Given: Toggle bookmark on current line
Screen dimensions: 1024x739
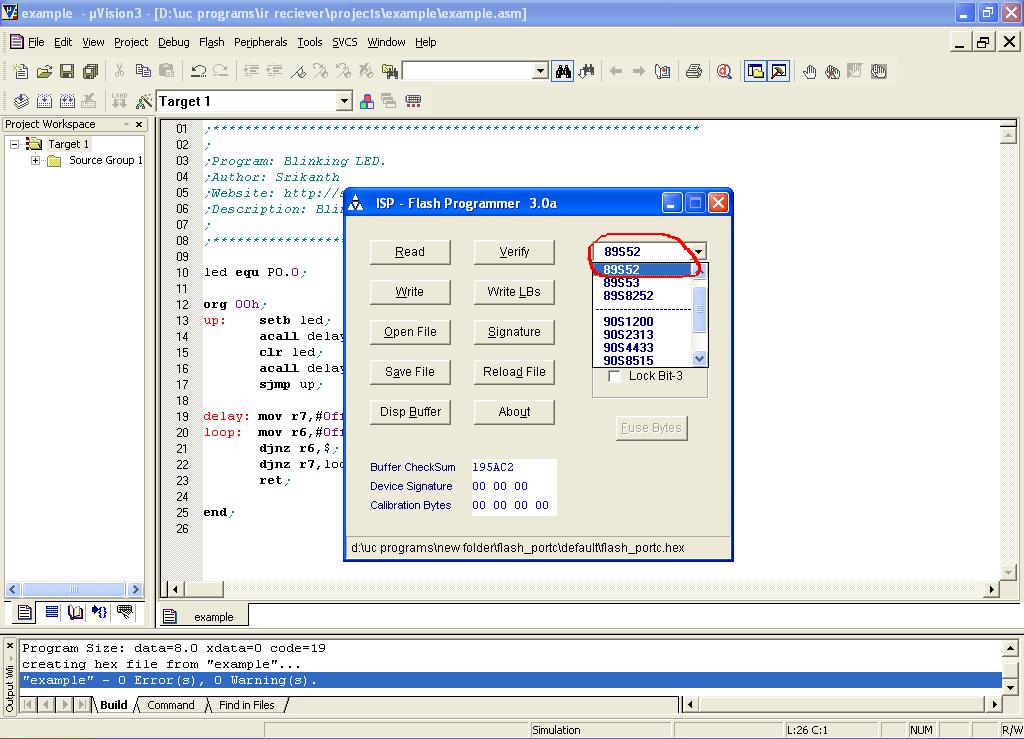Looking at the screenshot, I should [298, 71].
